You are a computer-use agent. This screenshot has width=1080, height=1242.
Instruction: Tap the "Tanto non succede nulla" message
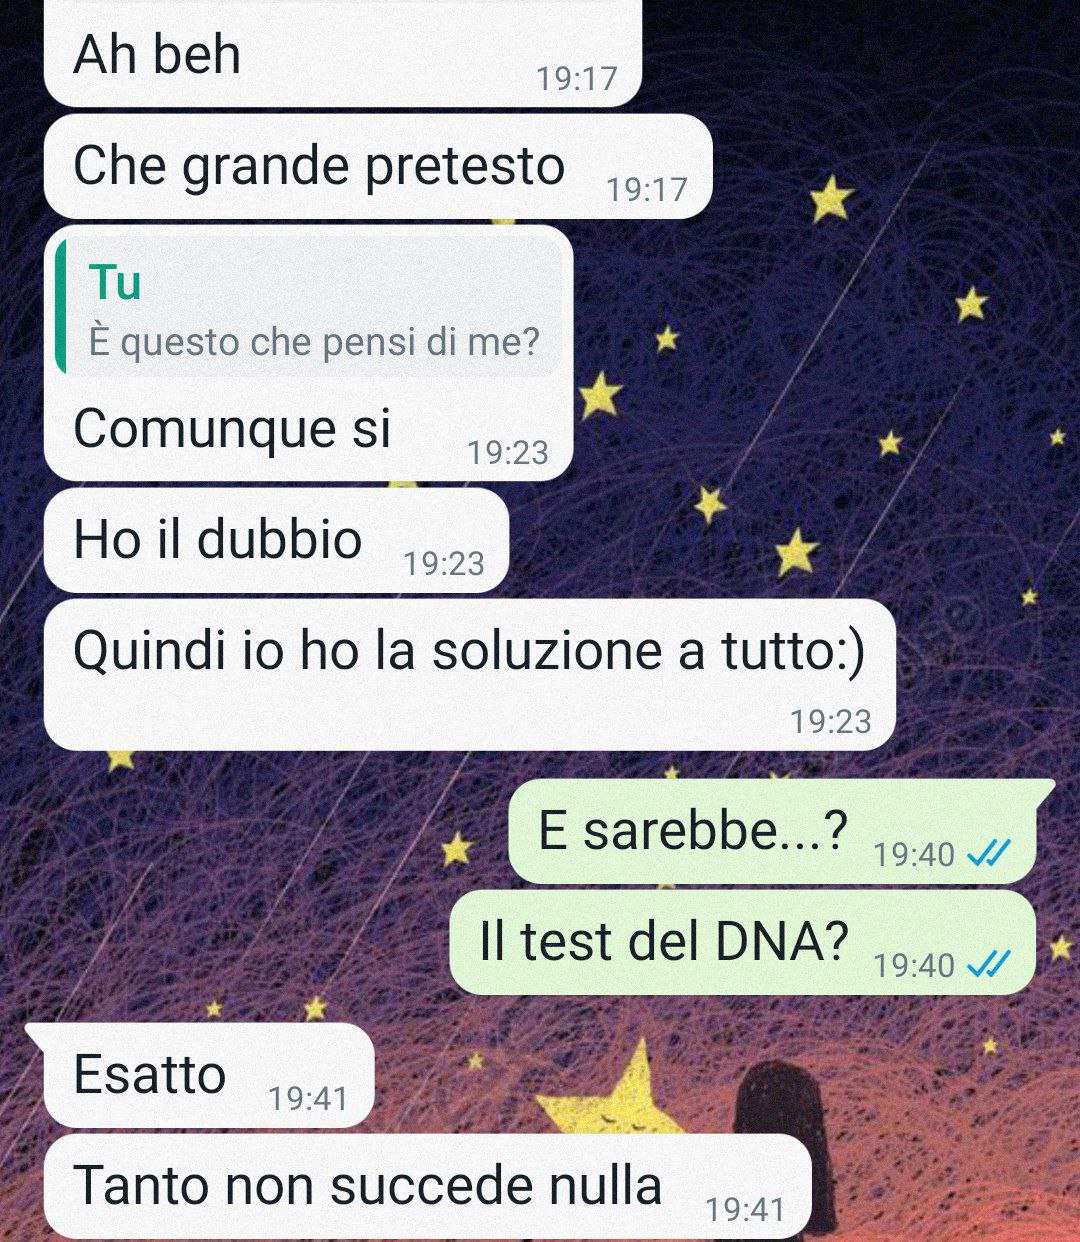click(427, 1186)
